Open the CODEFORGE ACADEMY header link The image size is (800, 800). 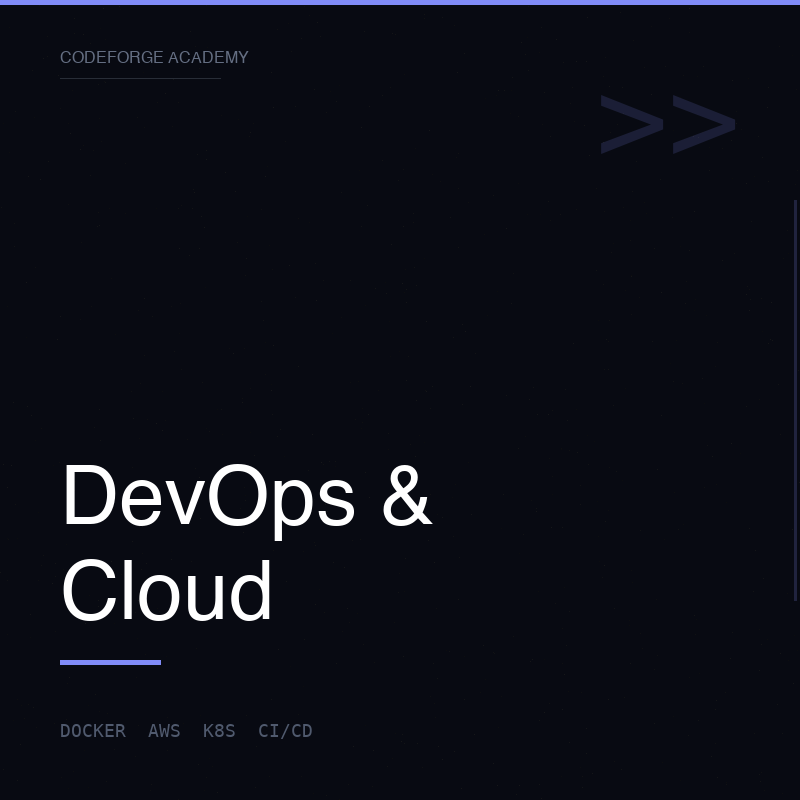click(154, 58)
